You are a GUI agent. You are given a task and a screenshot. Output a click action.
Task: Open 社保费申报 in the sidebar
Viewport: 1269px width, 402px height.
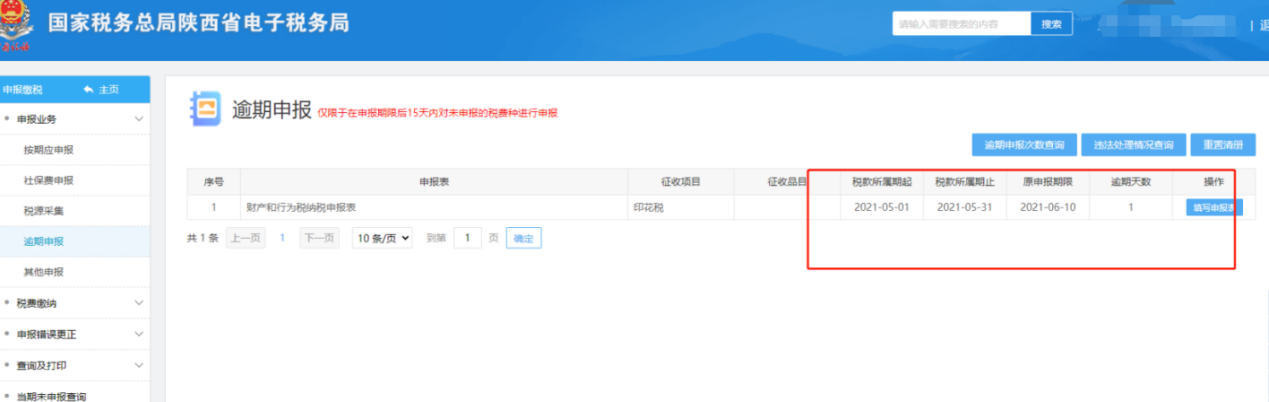(48, 181)
